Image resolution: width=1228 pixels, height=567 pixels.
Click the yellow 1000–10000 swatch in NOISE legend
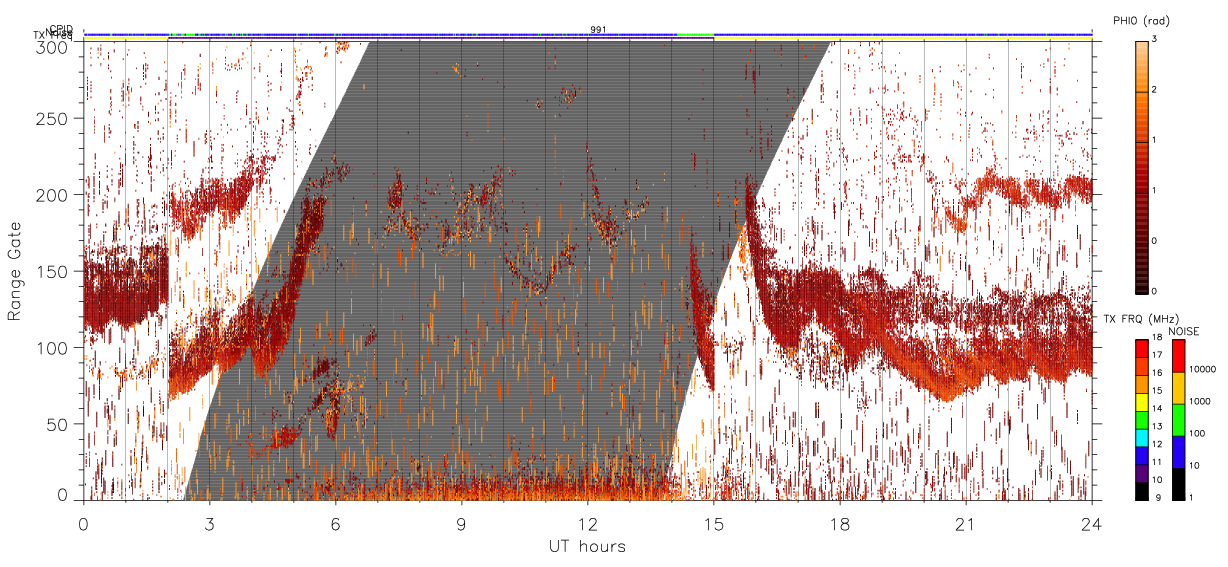click(1178, 388)
